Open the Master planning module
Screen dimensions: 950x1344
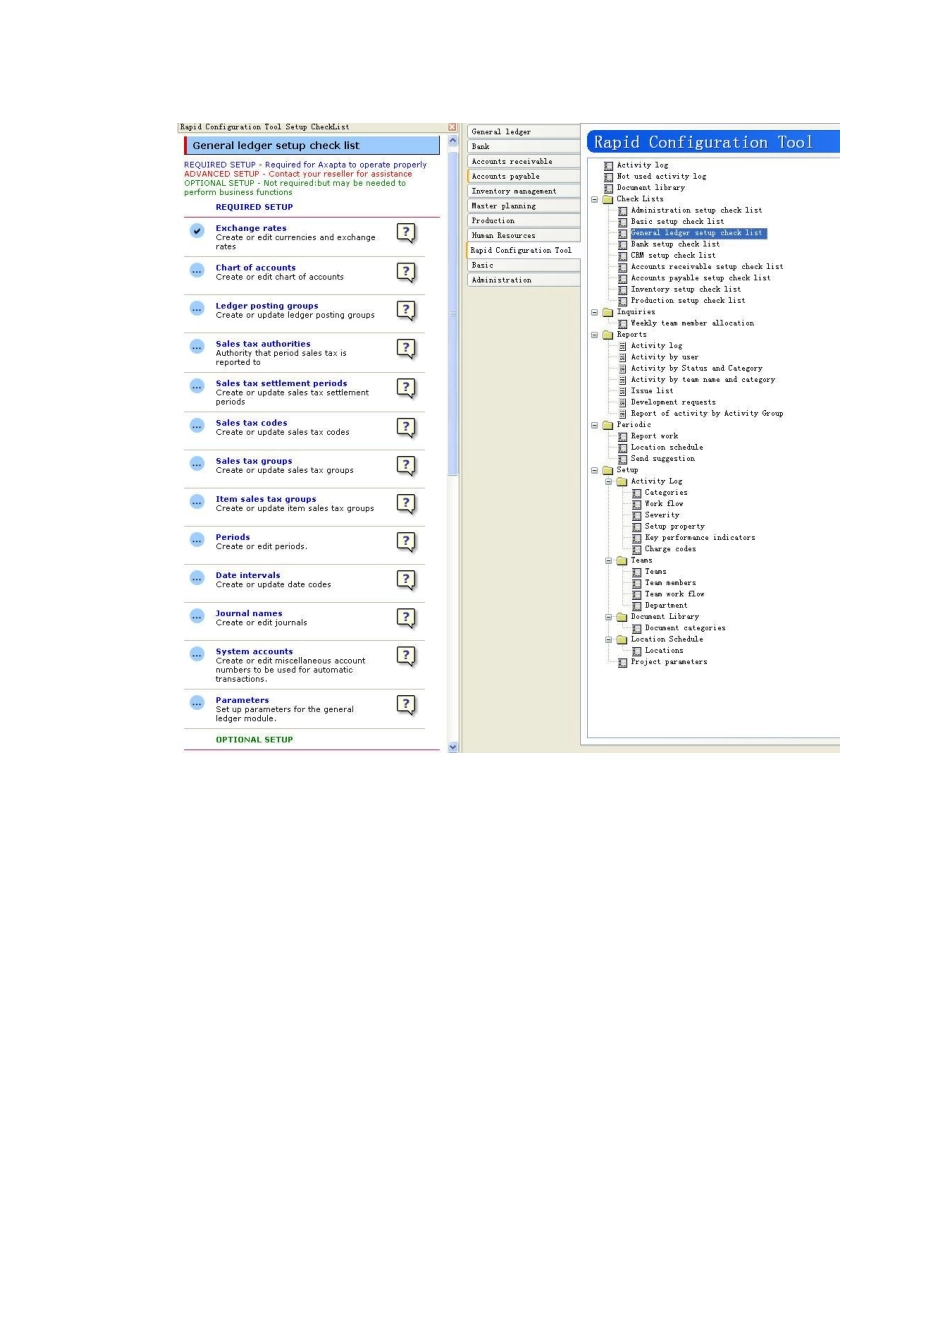(524, 206)
